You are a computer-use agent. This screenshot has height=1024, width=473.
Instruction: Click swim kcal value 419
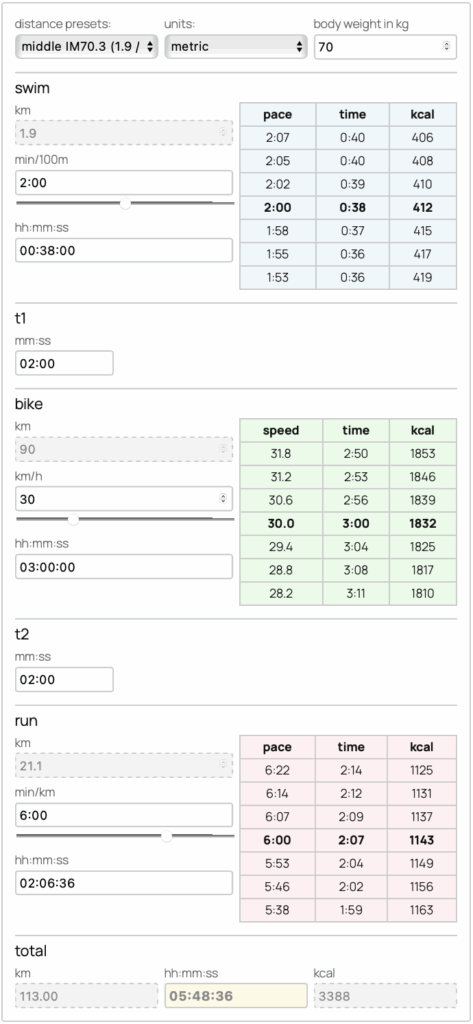pyautogui.click(x=423, y=278)
